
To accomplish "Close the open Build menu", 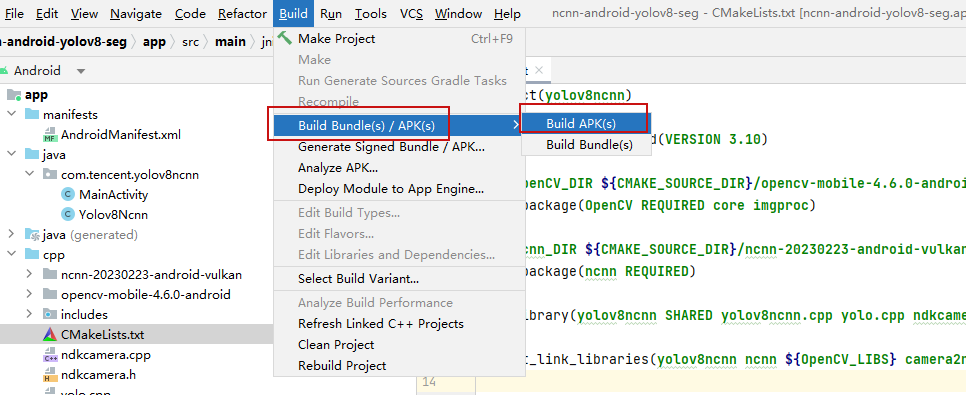I will 293,14.
